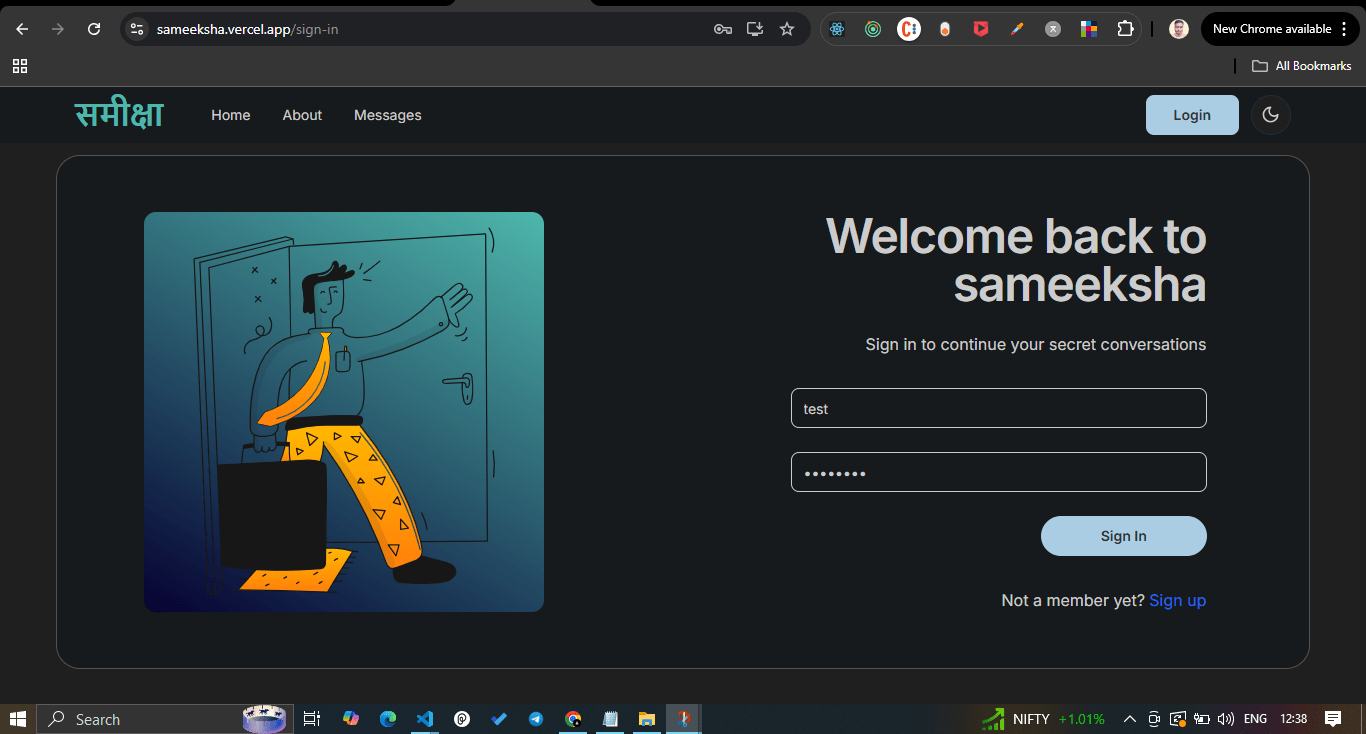The width and height of the screenshot is (1366, 734).
Task: Click the Windows taskbar Search box
Action: (x=165, y=719)
